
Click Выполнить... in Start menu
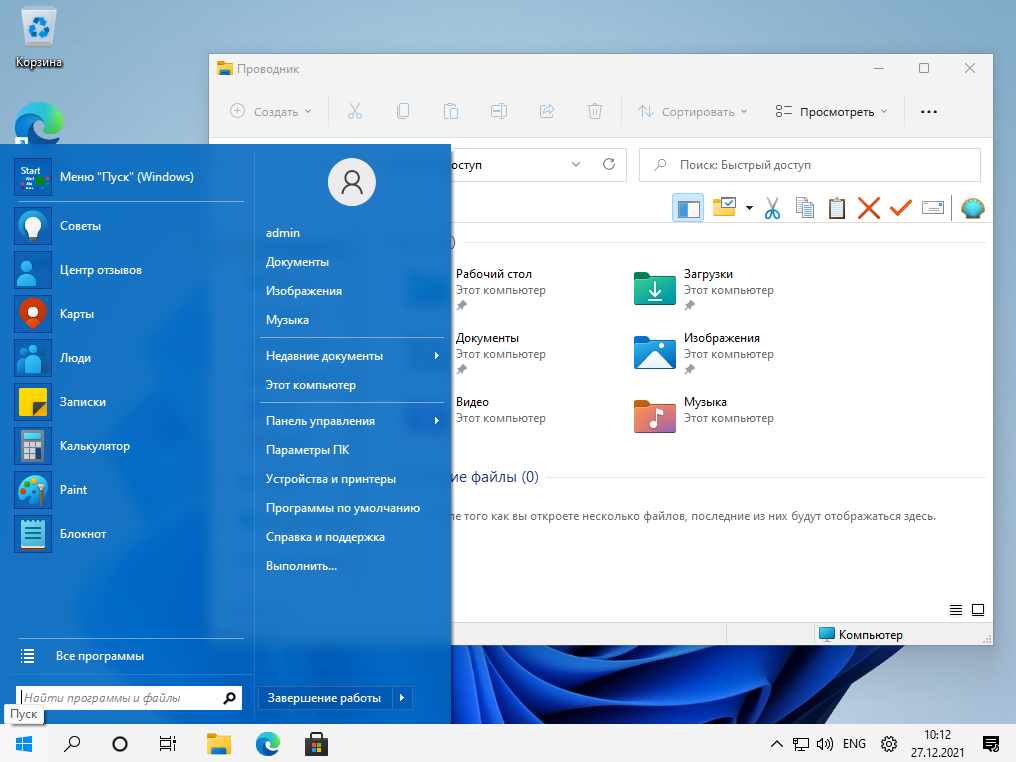coord(301,566)
